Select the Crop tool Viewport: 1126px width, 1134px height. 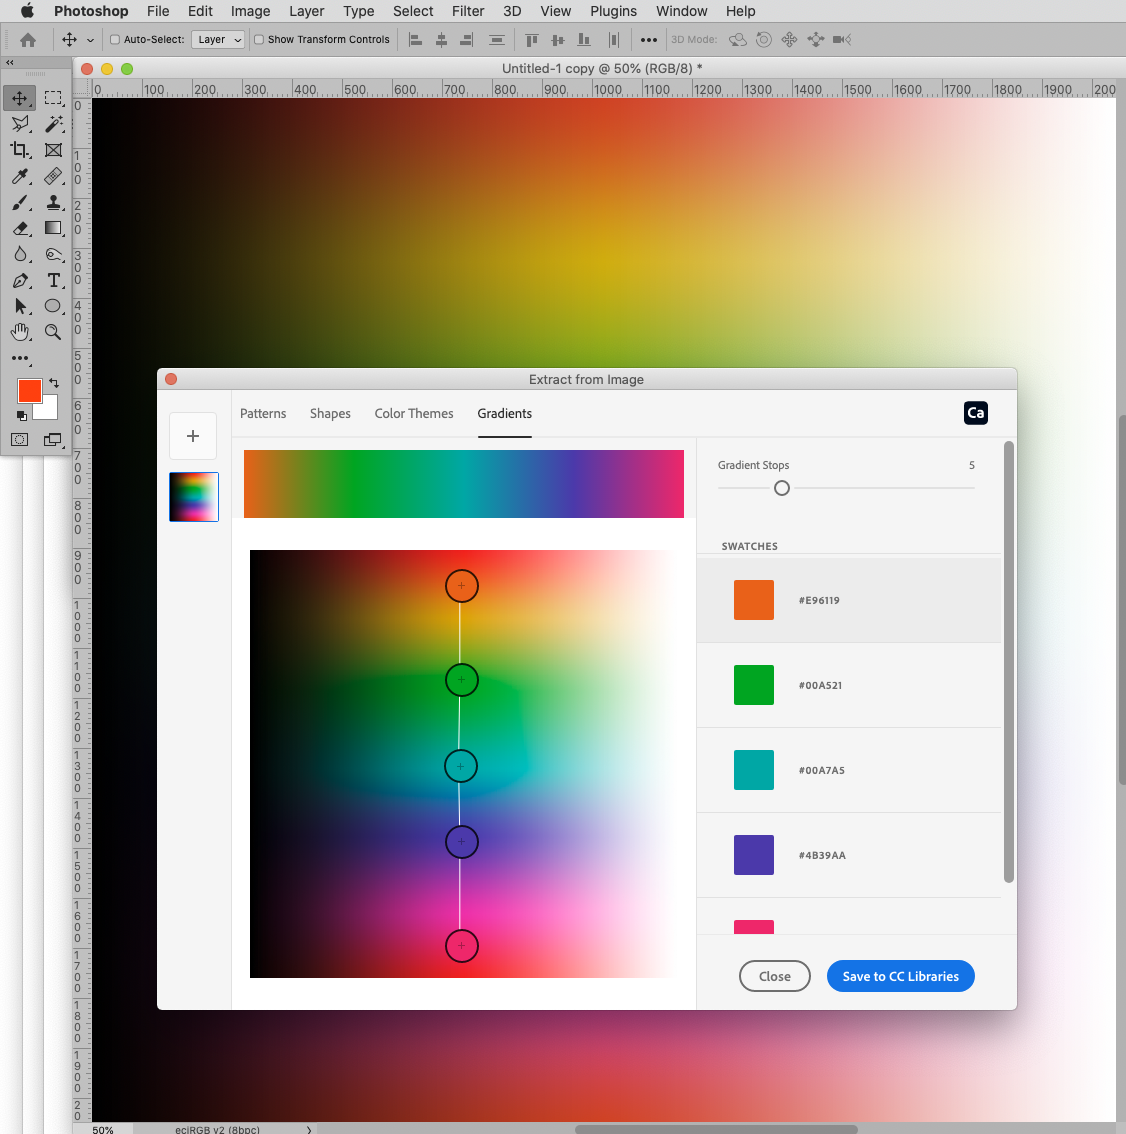(20, 150)
